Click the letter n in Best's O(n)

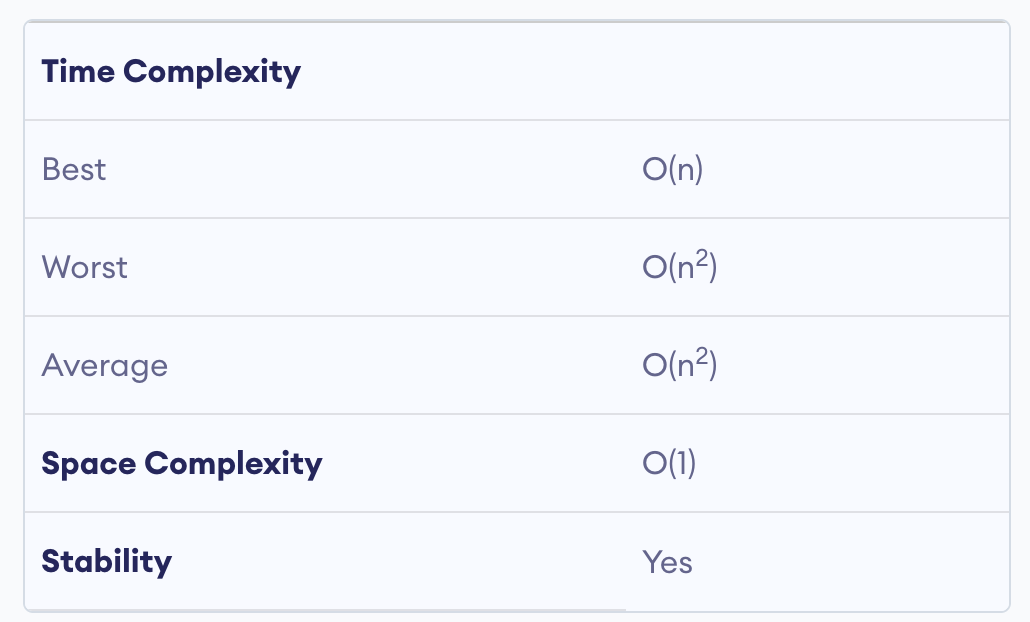[x=685, y=170]
